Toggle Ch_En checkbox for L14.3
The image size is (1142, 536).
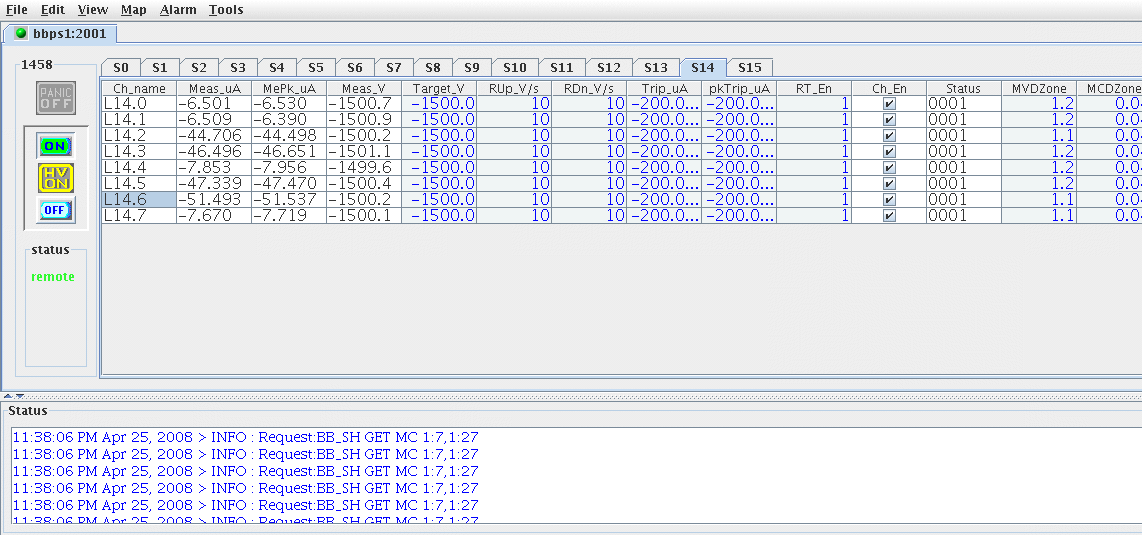pyautogui.click(x=889, y=152)
